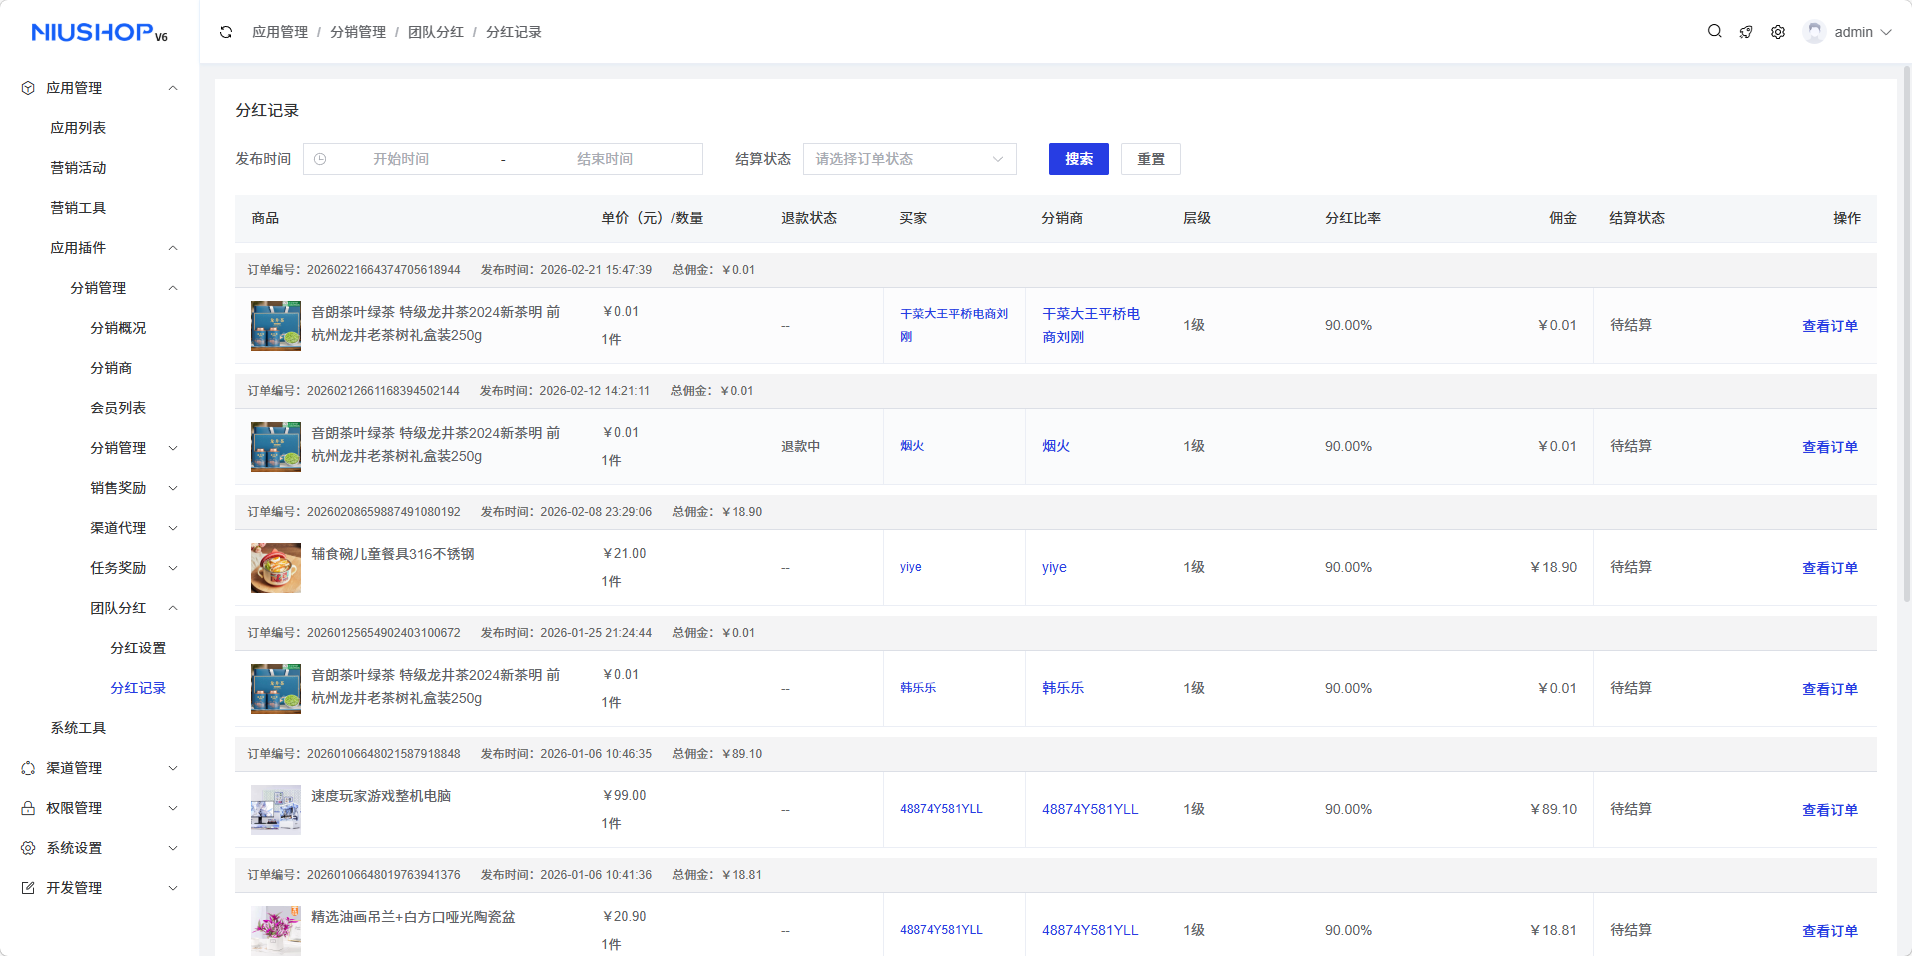Click the 搜索 button
1912x956 pixels.
tap(1078, 159)
